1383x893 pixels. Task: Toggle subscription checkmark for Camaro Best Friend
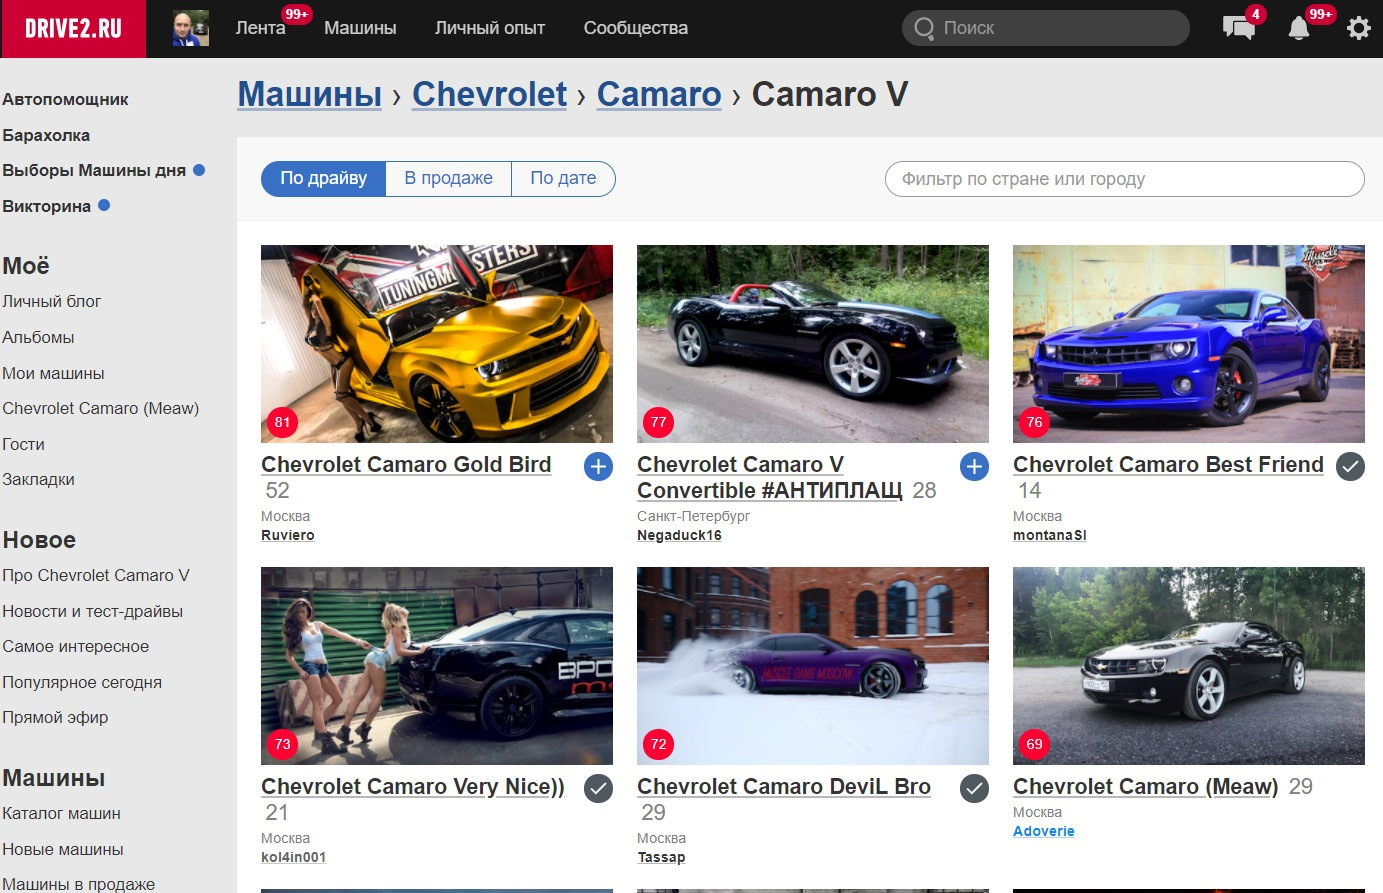point(1350,466)
